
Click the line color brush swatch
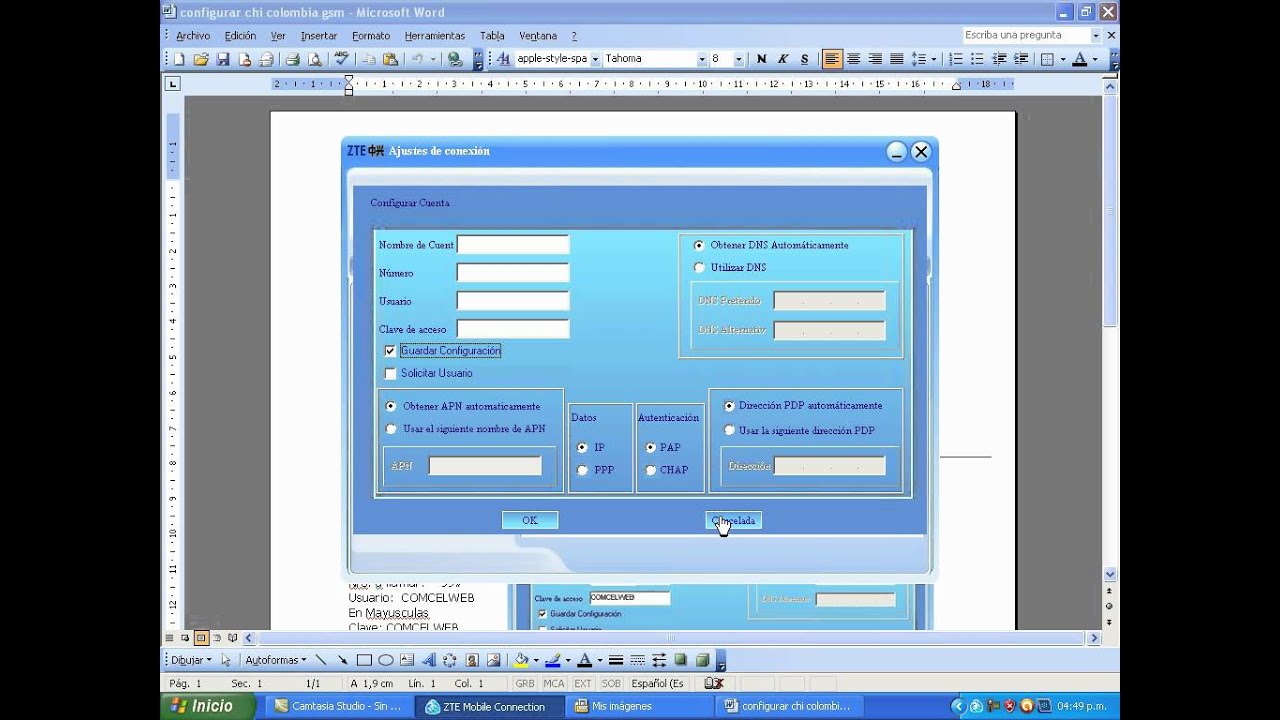point(553,660)
